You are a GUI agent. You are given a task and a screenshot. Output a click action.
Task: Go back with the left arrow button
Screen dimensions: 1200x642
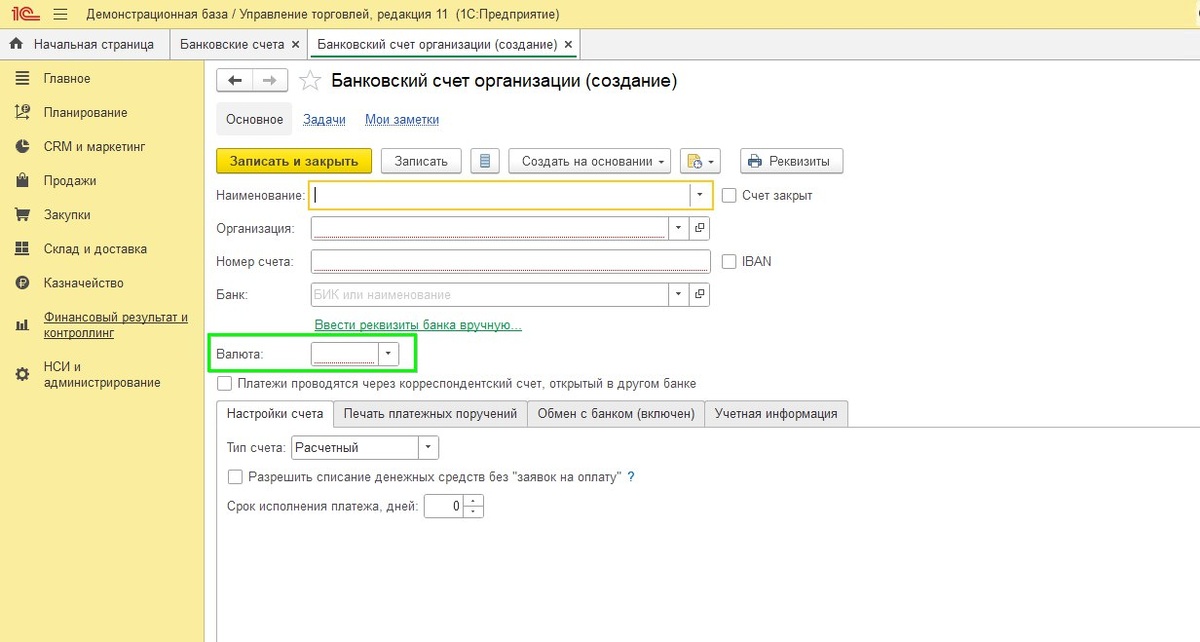coord(235,81)
